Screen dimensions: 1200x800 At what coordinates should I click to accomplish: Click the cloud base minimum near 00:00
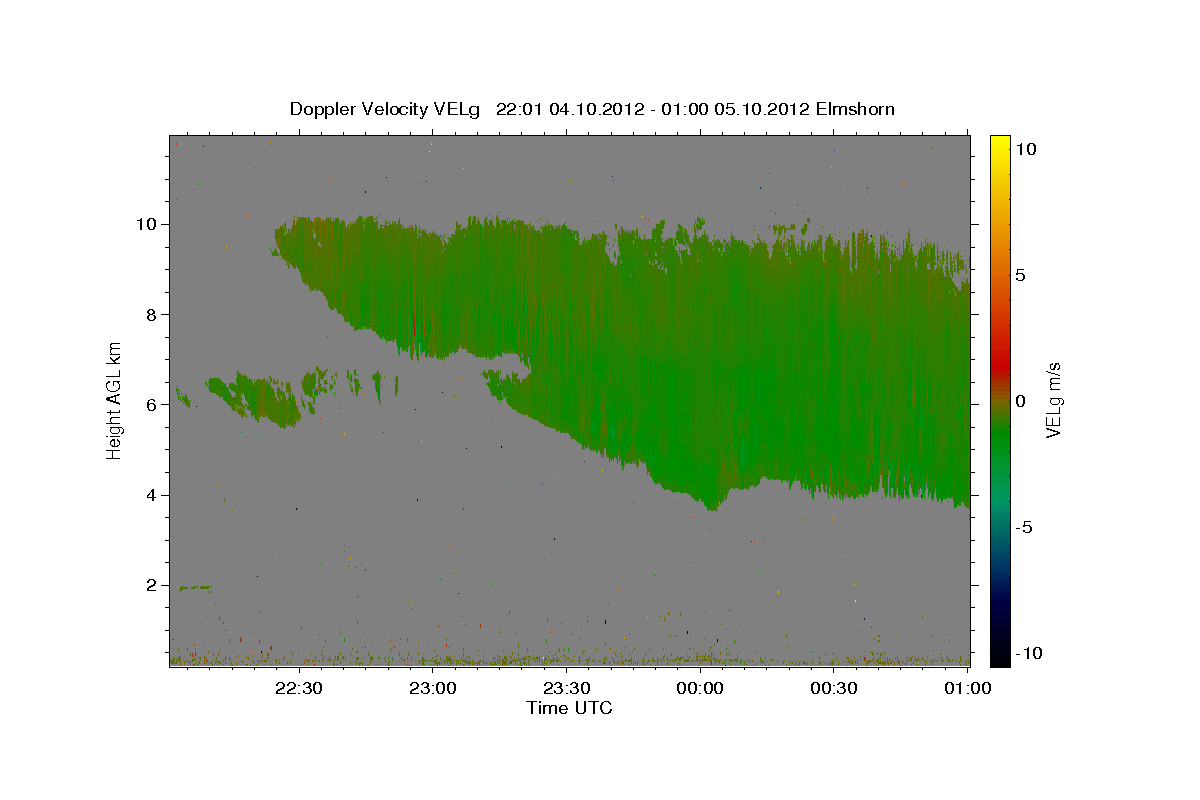[711, 507]
